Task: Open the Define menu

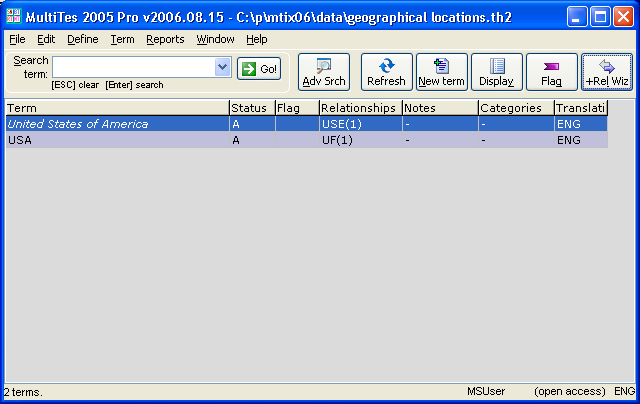Action: [83, 39]
